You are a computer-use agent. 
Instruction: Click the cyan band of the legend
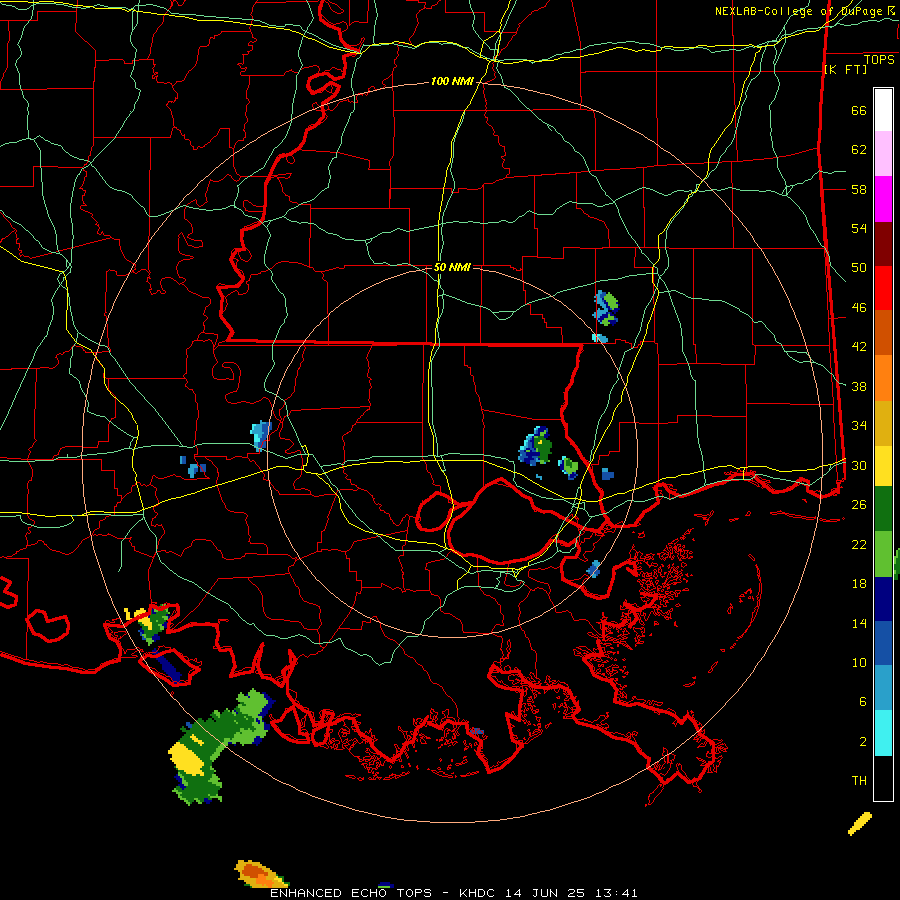click(883, 733)
